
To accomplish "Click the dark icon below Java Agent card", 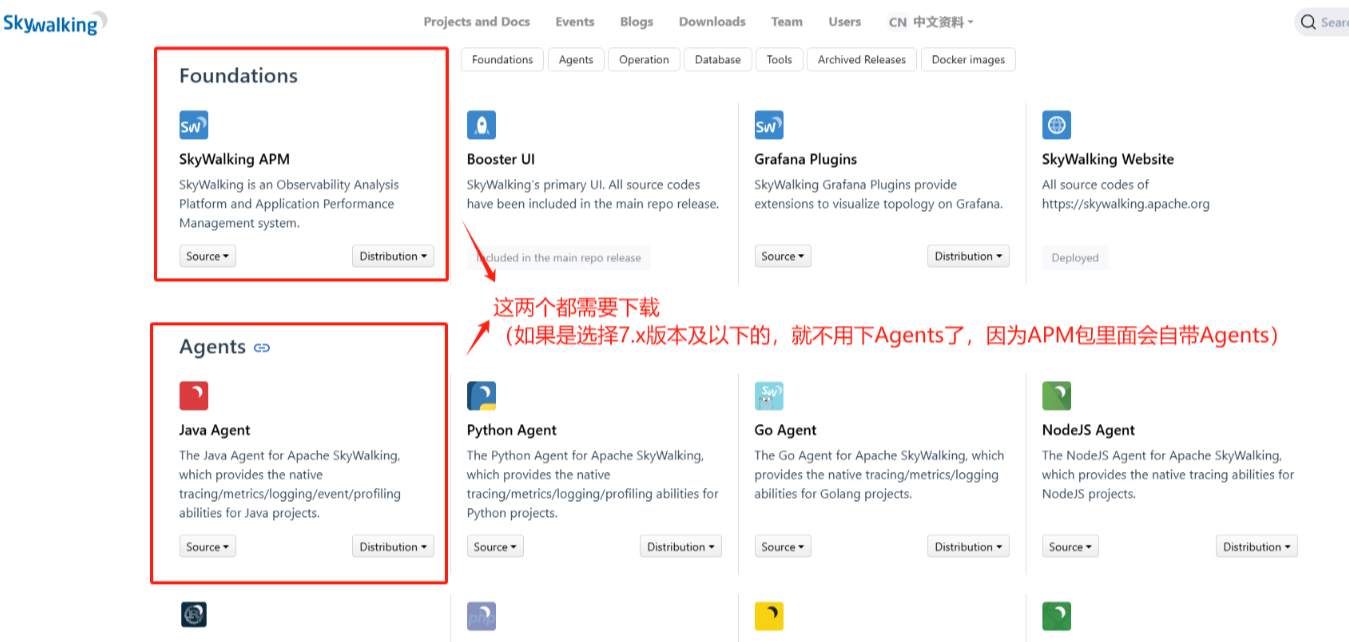I will coord(194,614).
